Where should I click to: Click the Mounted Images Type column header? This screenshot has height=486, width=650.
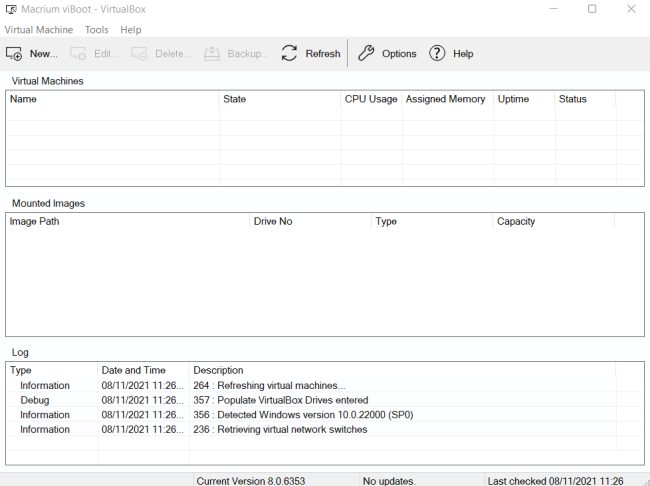(432, 221)
